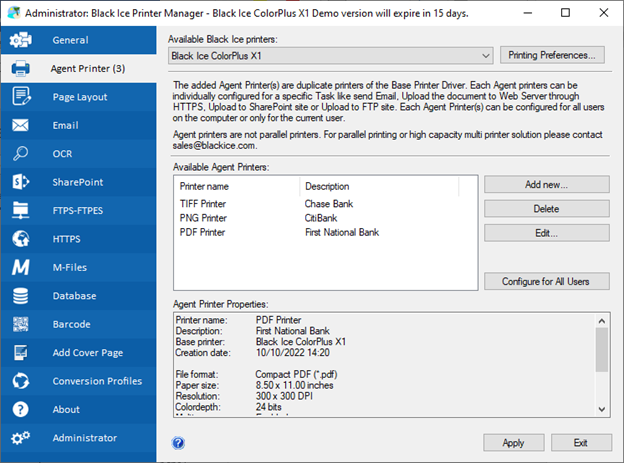Viewport: 624px width, 463px height.
Task: Delete the selected agent printer
Action: (x=546, y=209)
